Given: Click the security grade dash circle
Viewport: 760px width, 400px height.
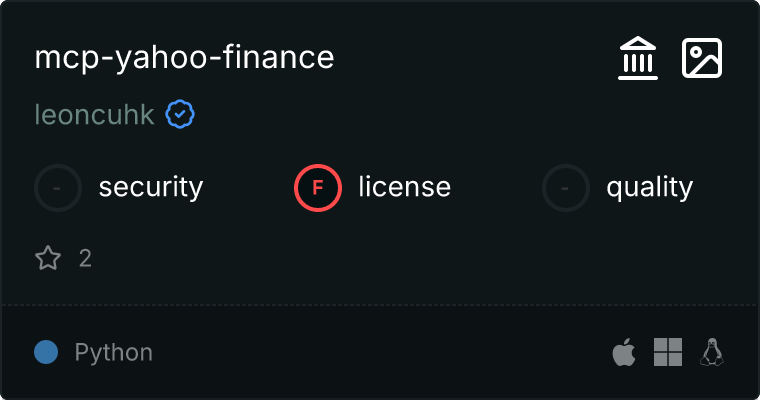Looking at the screenshot, I should 58,187.
